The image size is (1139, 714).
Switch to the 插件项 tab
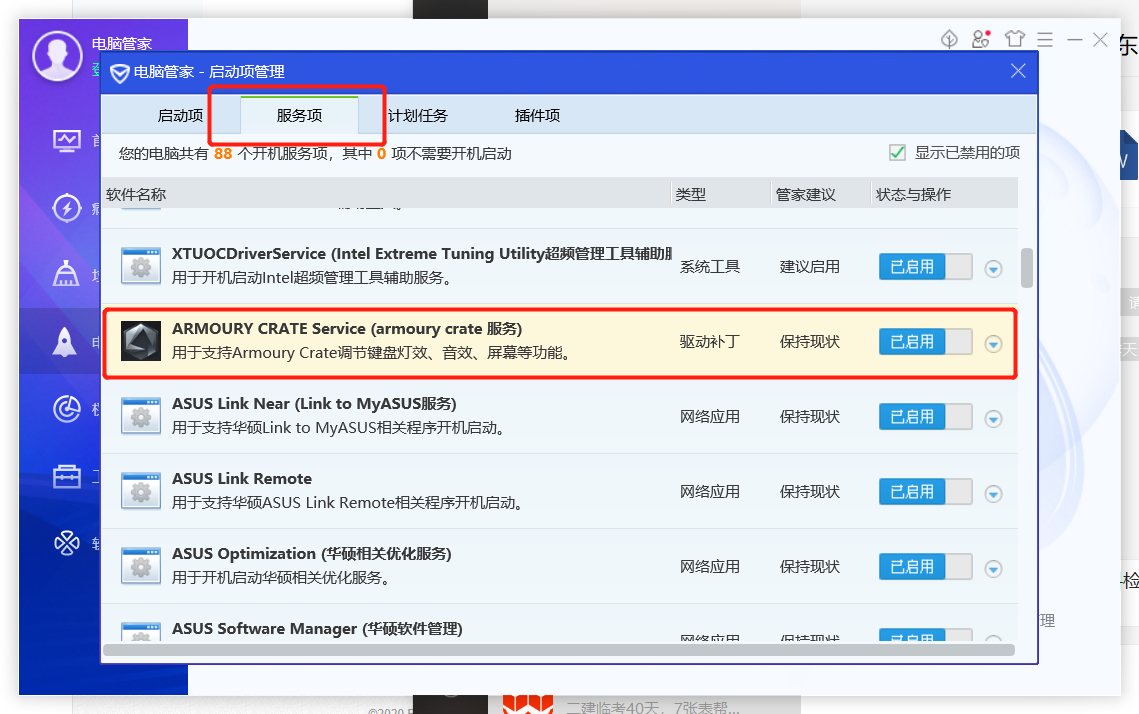click(538, 115)
